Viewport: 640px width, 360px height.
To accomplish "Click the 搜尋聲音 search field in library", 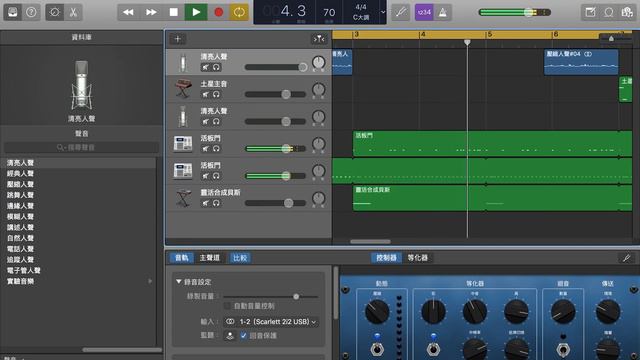I will [81, 147].
